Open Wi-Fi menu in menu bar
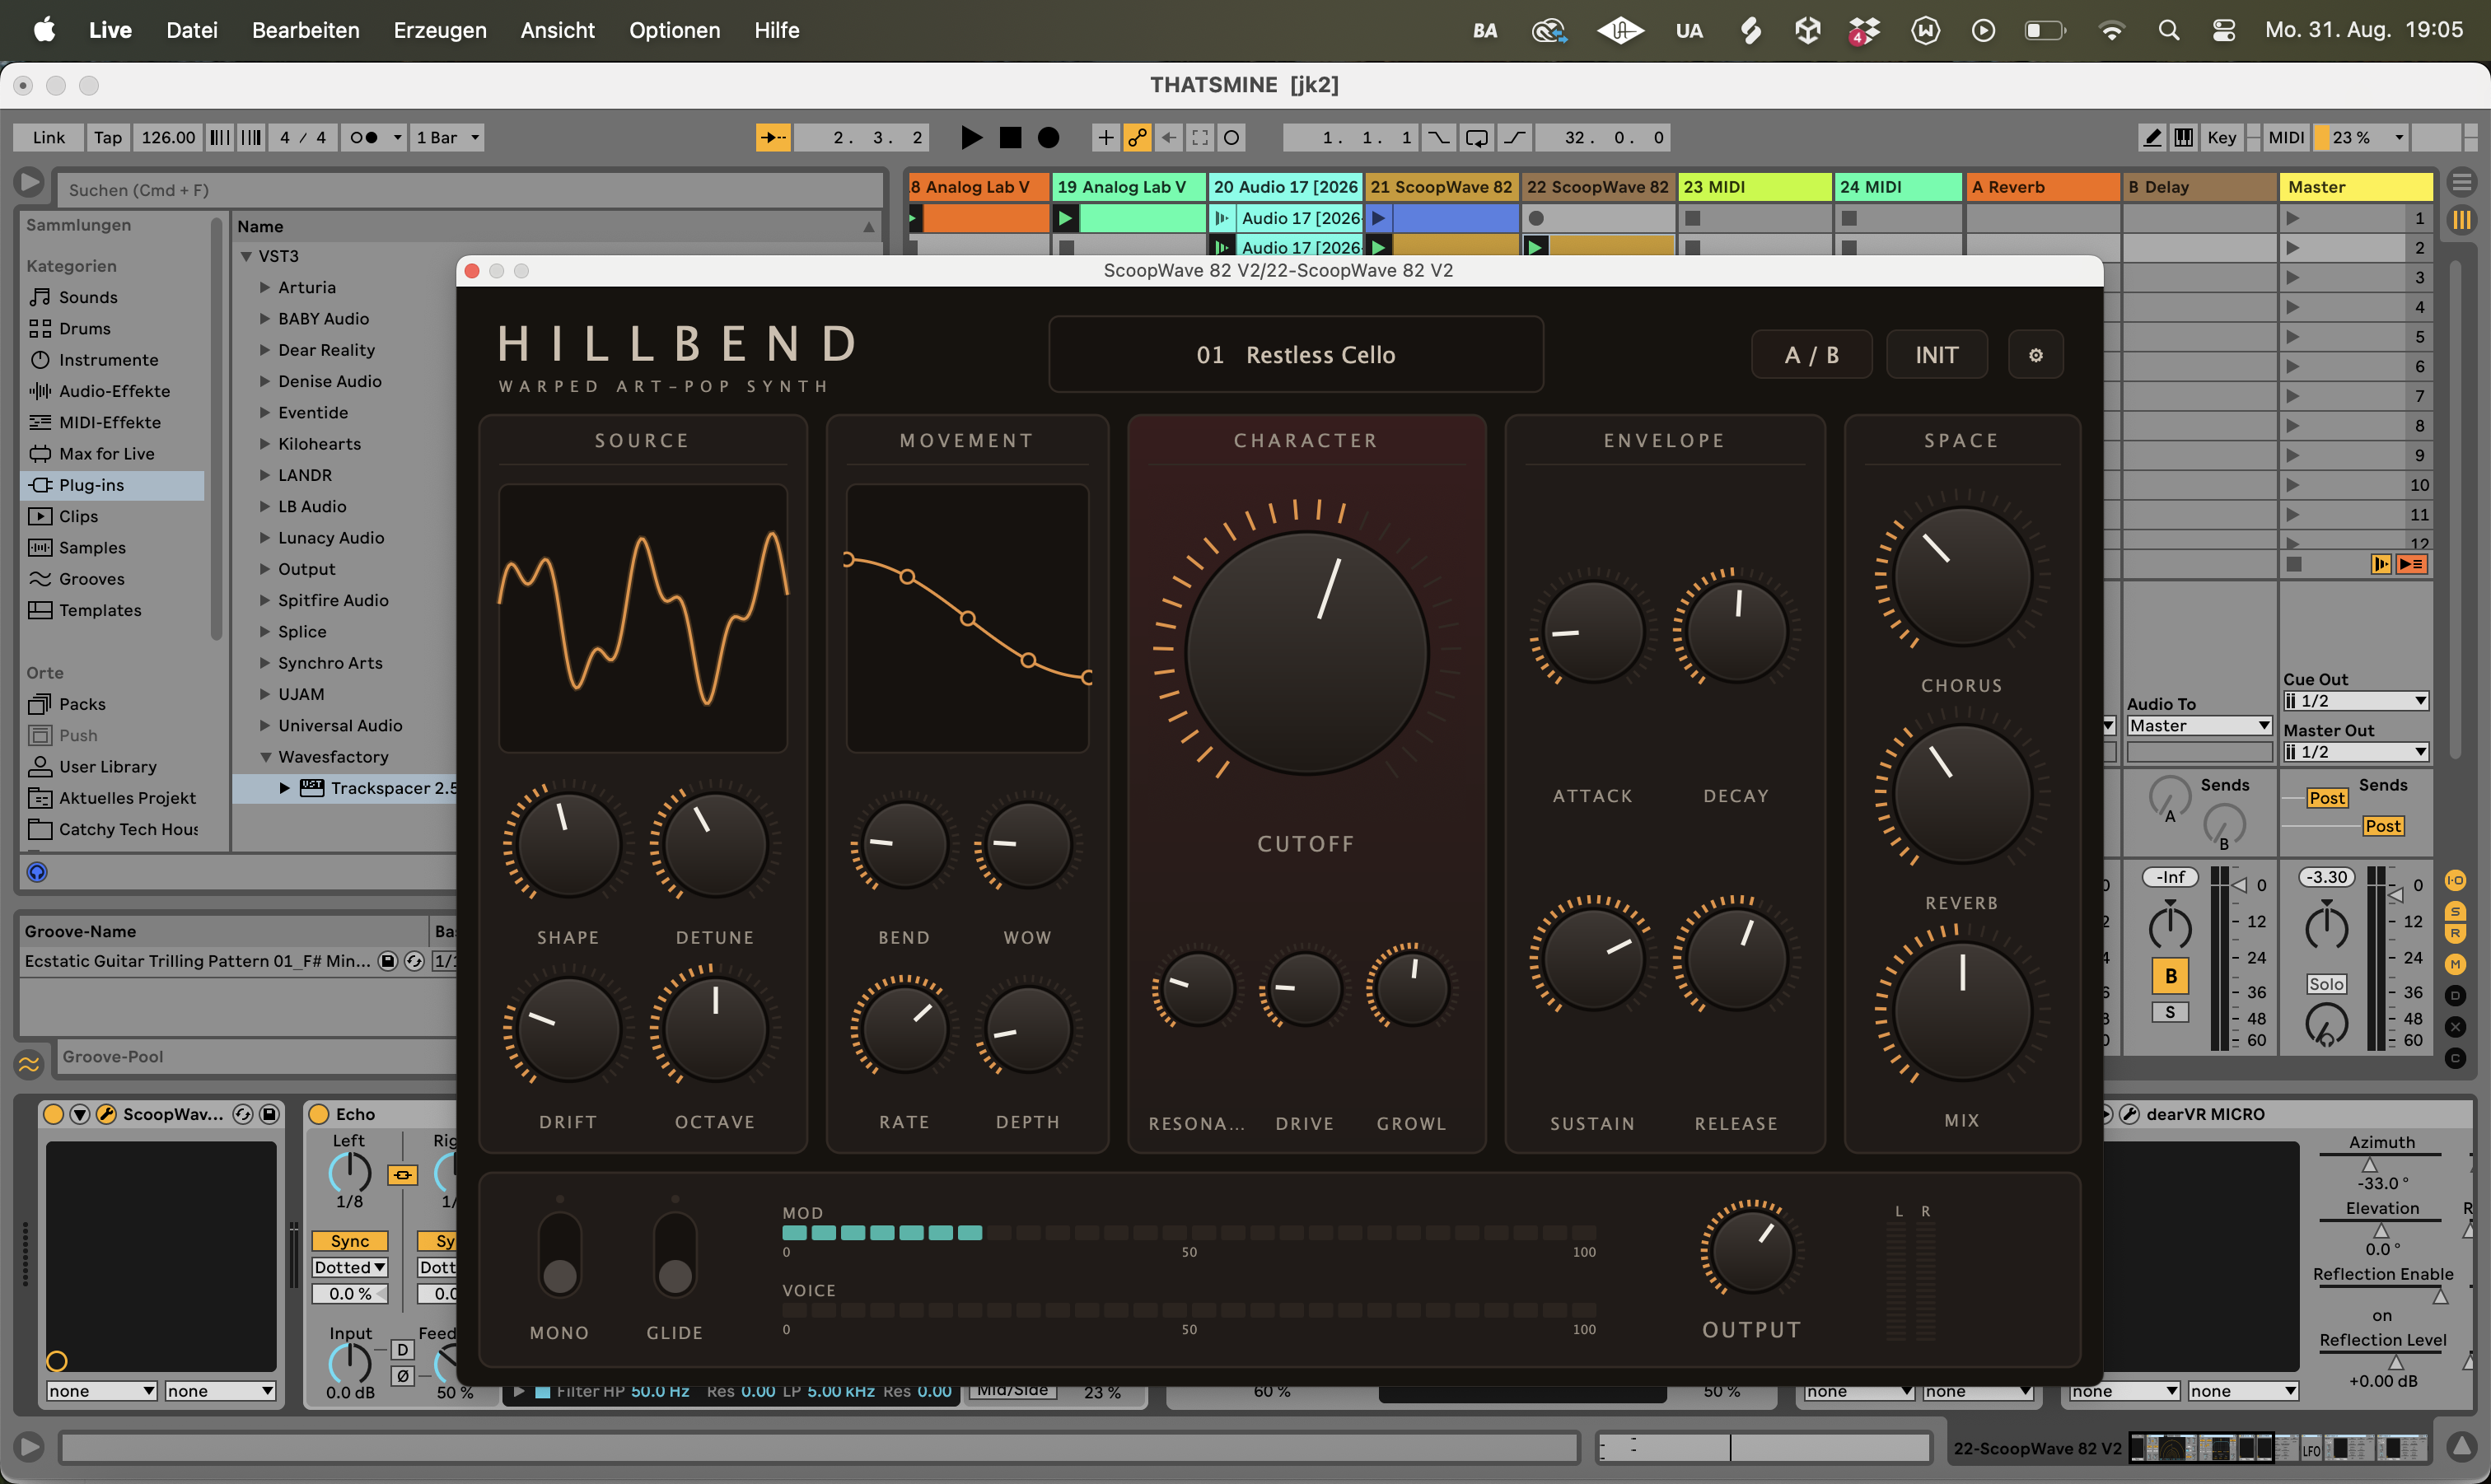This screenshot has width=2491, height=1484. coord(2111,30)
